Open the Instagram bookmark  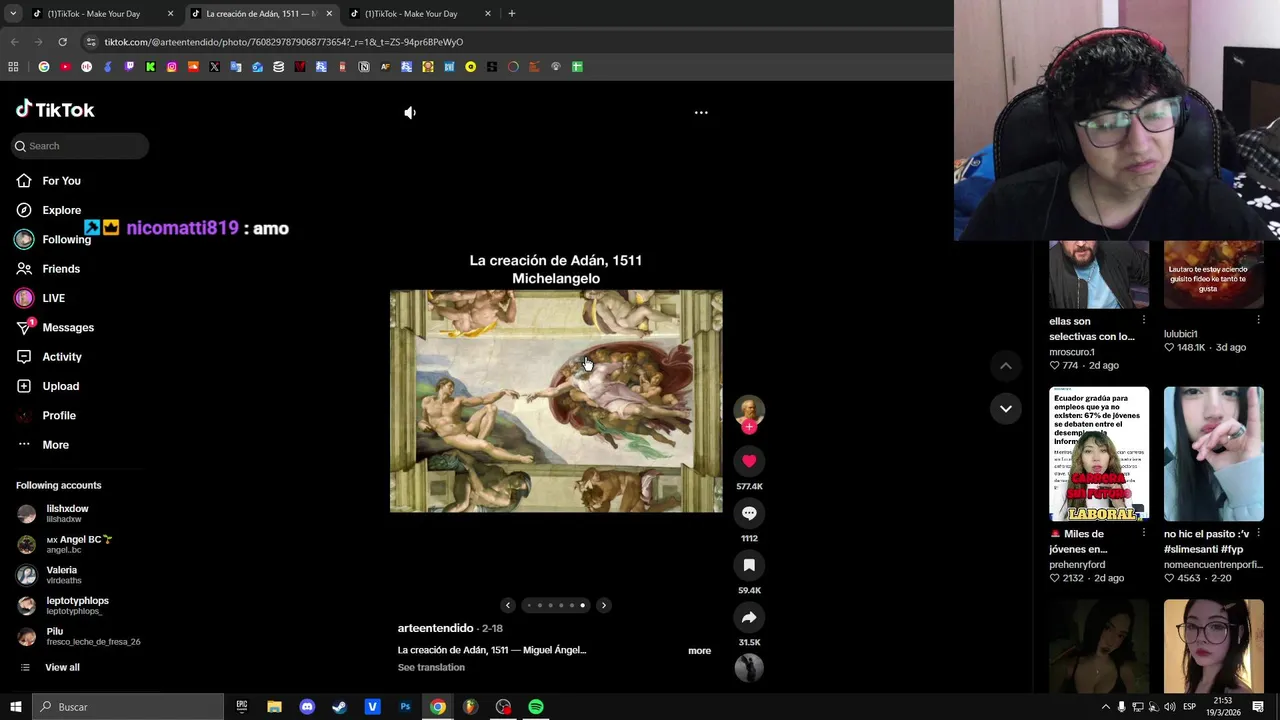(x=172, y=67)
